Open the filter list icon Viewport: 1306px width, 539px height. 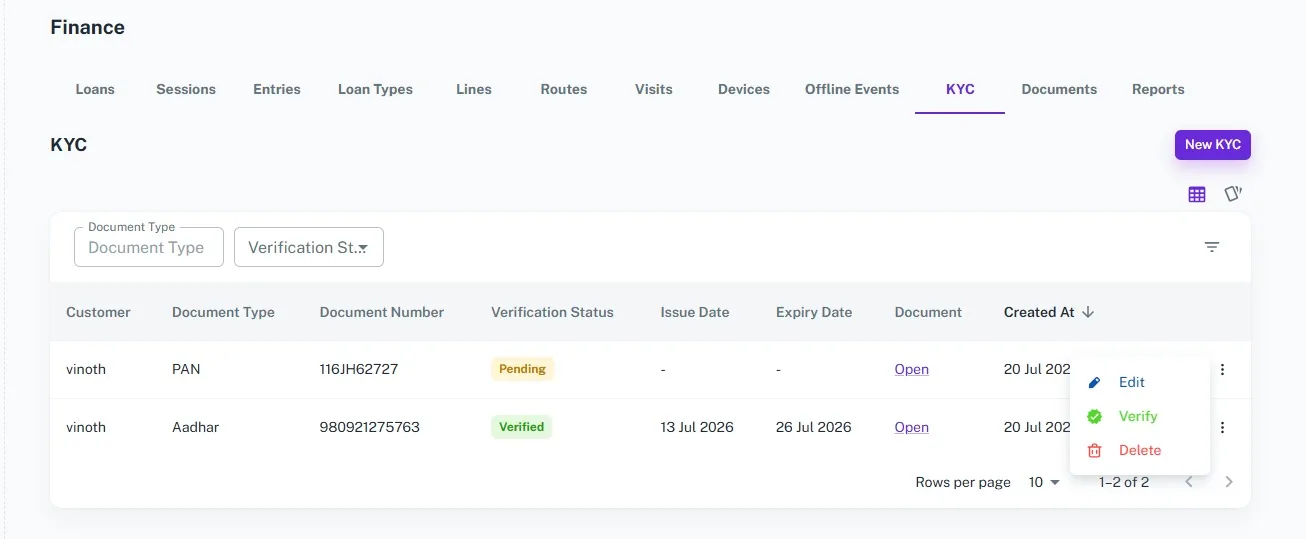pyautogui.click(x=1212, y=247)
